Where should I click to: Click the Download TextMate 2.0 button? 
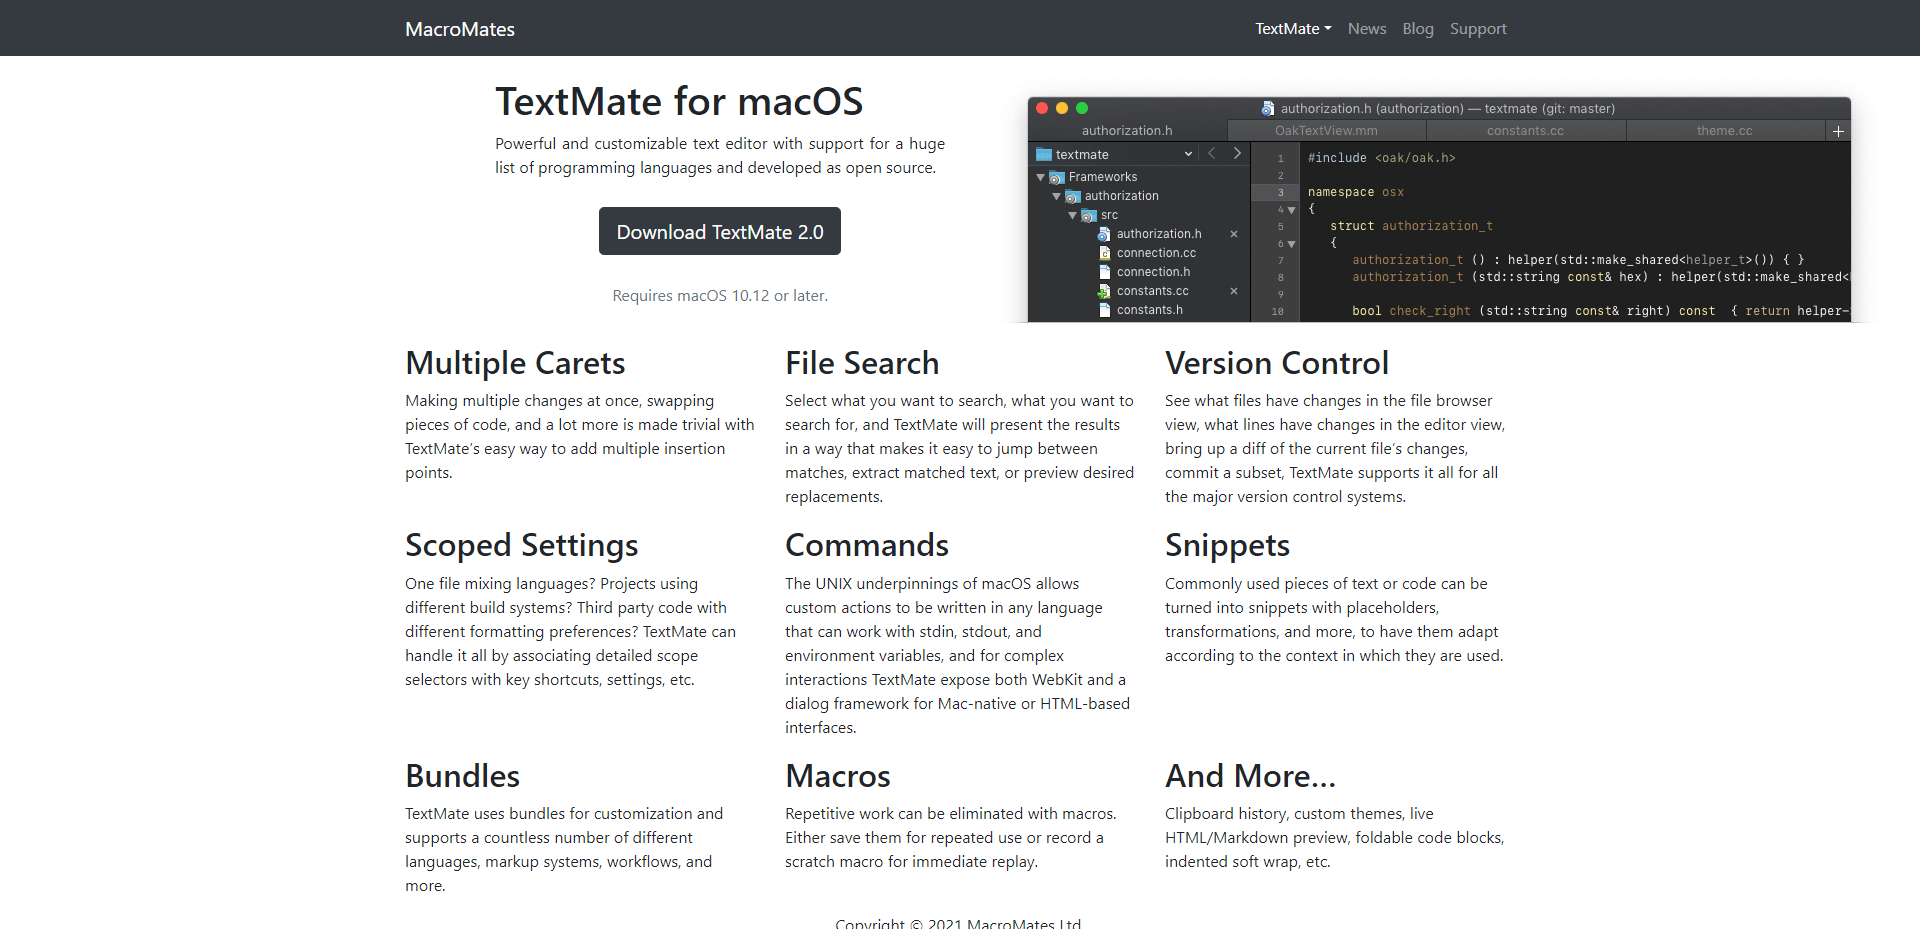pyautogui.click(x=720, y=231)
